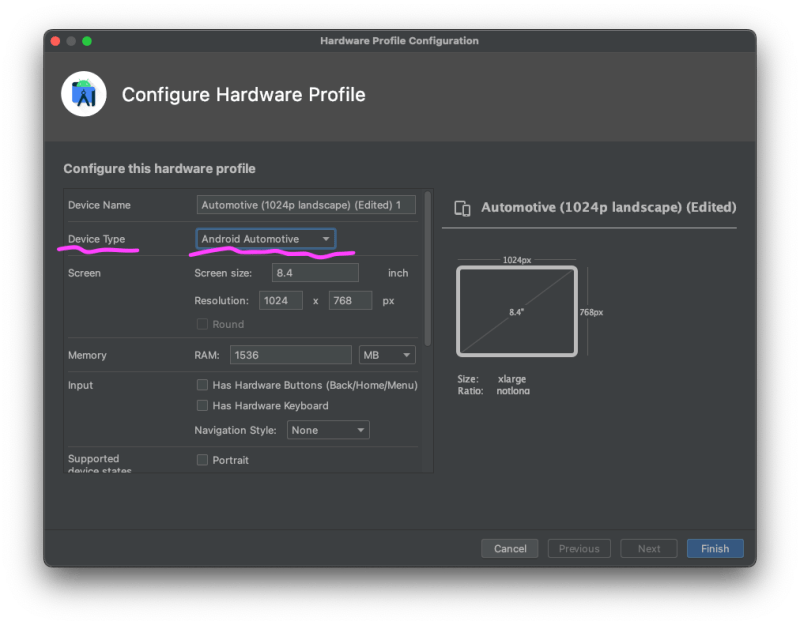Image resolution: width=800 pixels, height=625 pixels.
Task: Enable Has Hardware Keyboard checkbox
Action: [x=203, y=406]
